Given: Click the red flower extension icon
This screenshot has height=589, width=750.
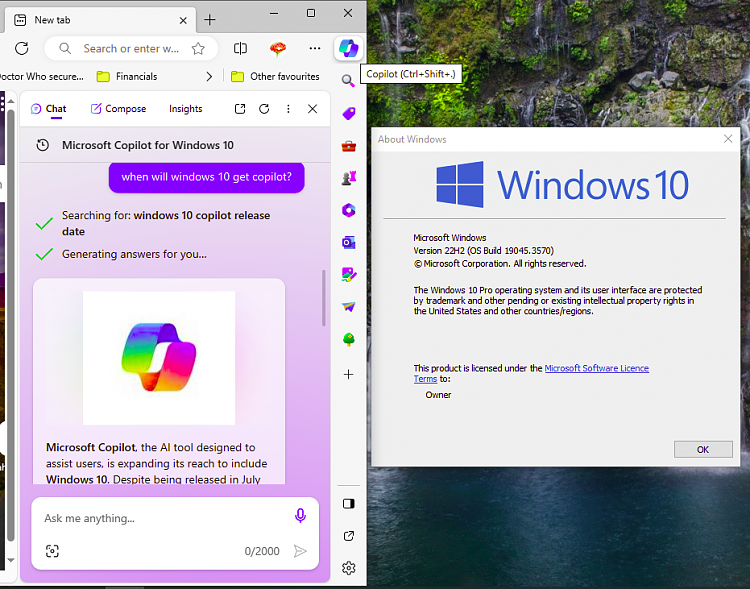Looking at the screenshot, I should point(278,48).
